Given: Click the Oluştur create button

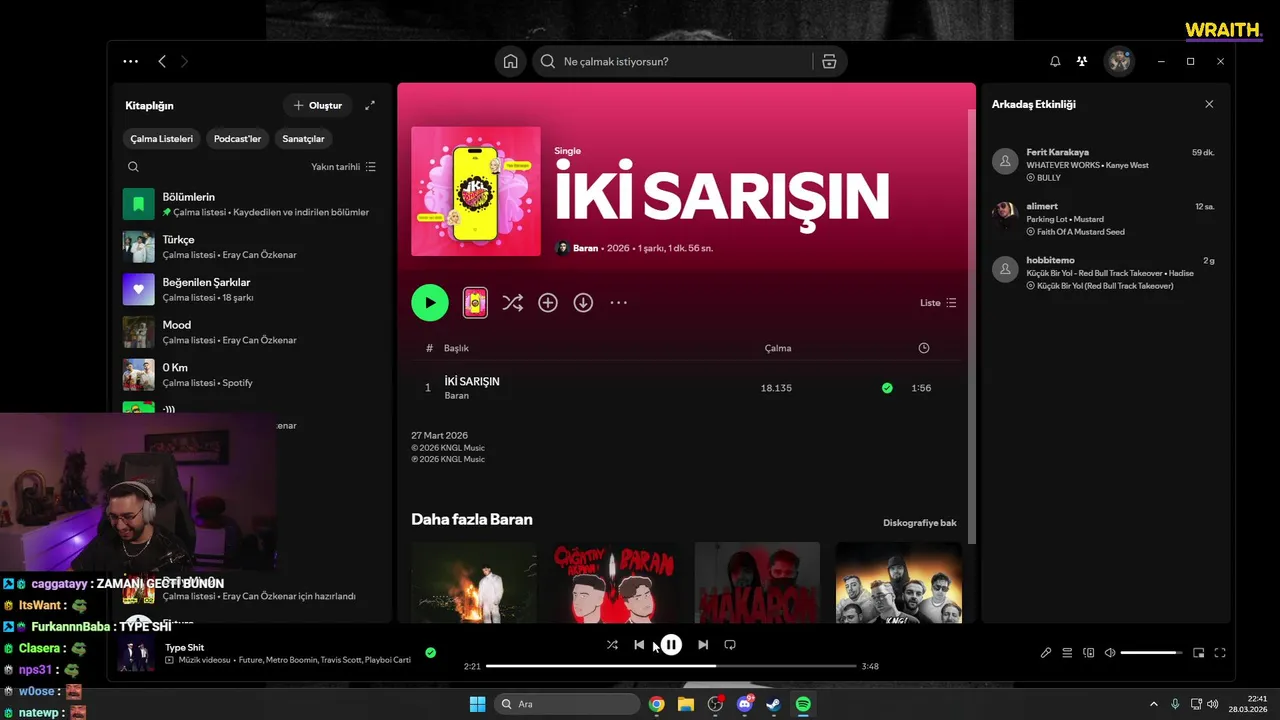Looking at the screenshot, I should pyautogui.click(x=318, y=105).
